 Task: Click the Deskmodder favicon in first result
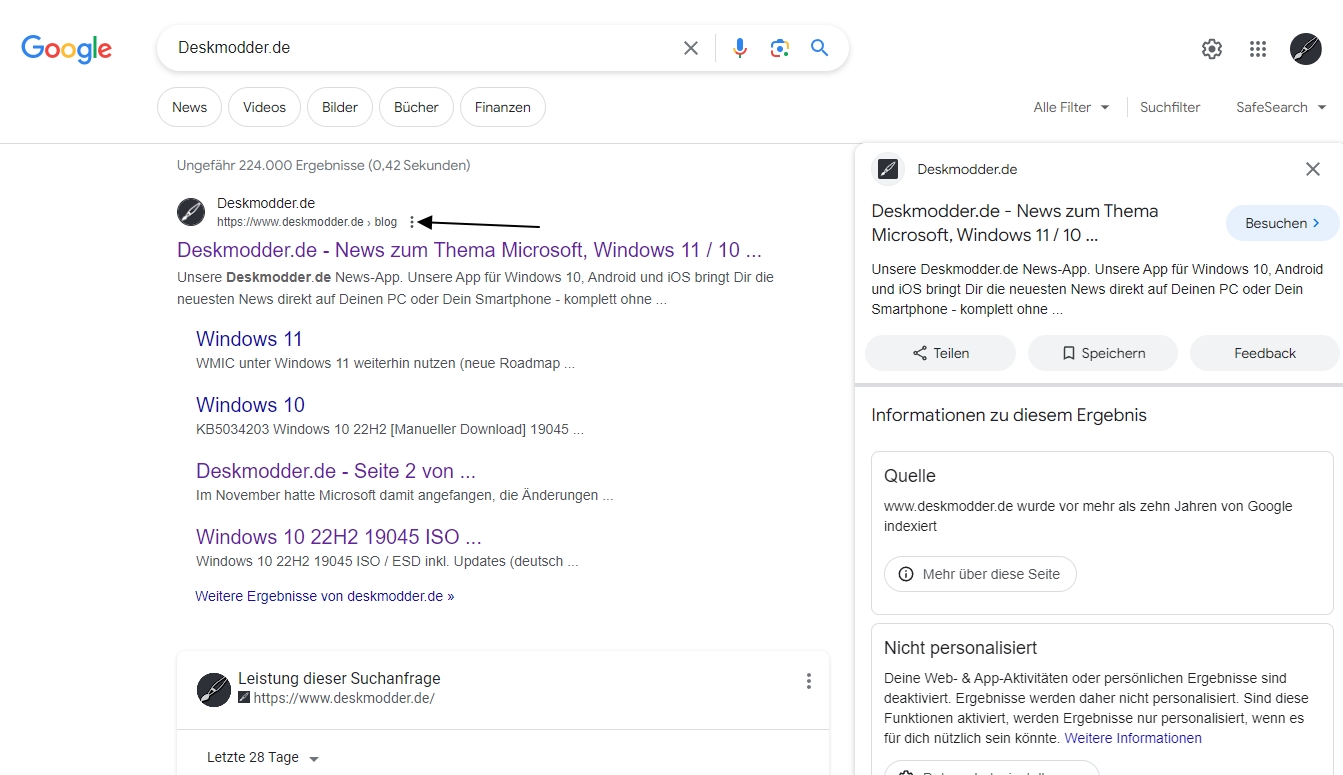click(191, 212)
